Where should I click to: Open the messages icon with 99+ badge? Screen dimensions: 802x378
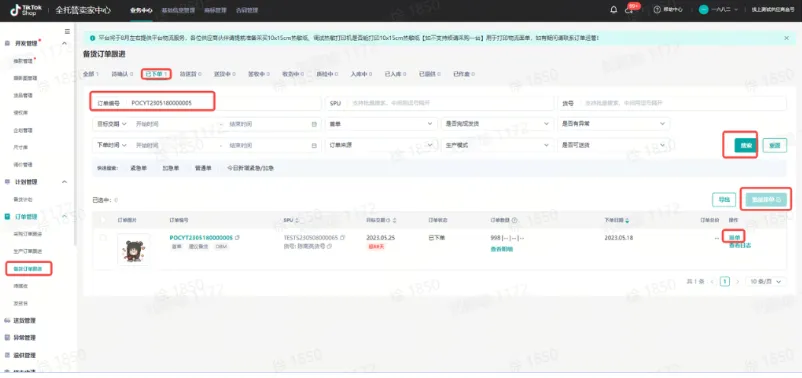coord(630,10)
